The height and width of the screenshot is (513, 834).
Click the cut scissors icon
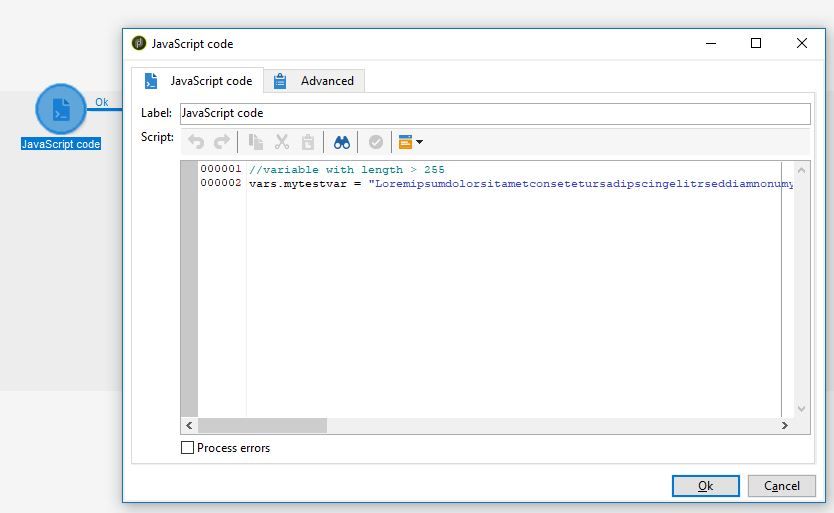282,142
